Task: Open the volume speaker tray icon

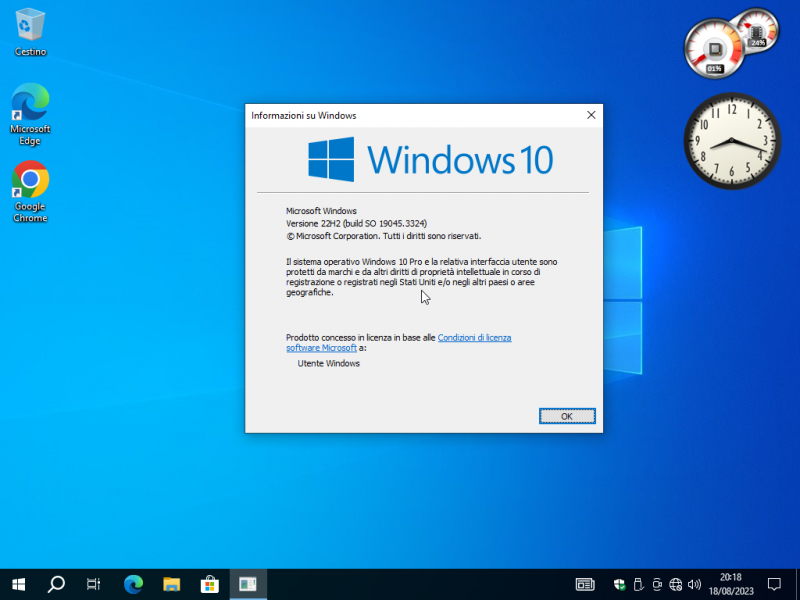Action: 694,584
